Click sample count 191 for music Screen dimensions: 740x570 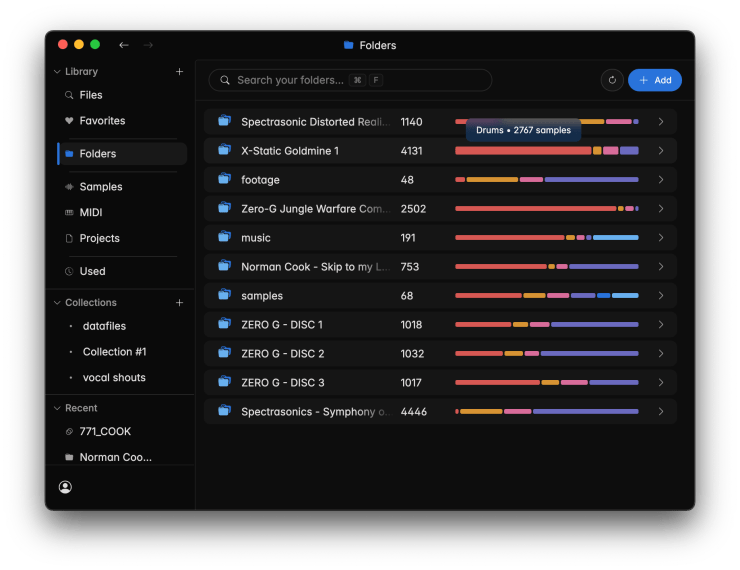click(x=408, y=238)
